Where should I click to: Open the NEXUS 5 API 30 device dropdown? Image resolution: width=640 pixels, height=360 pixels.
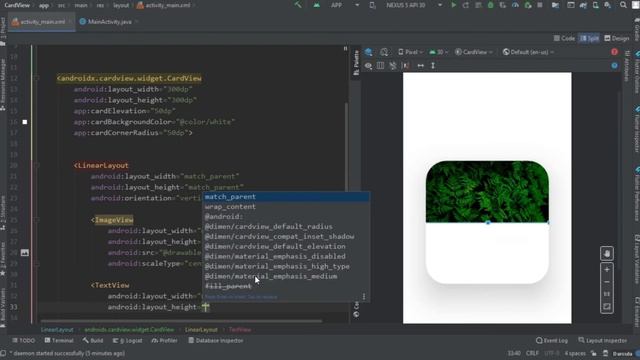pos(413,5)
